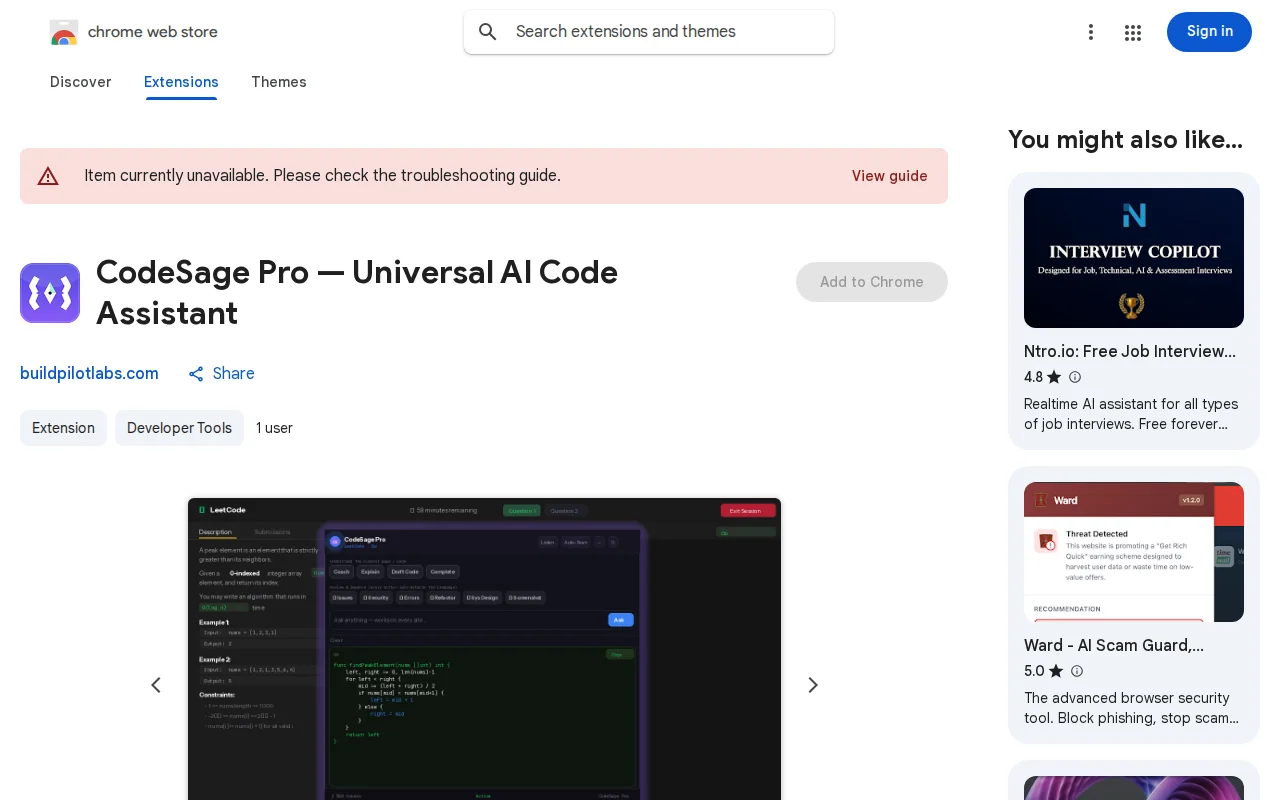Select the Extensions tab
1280x800 pixels.
tap(181, 82)
